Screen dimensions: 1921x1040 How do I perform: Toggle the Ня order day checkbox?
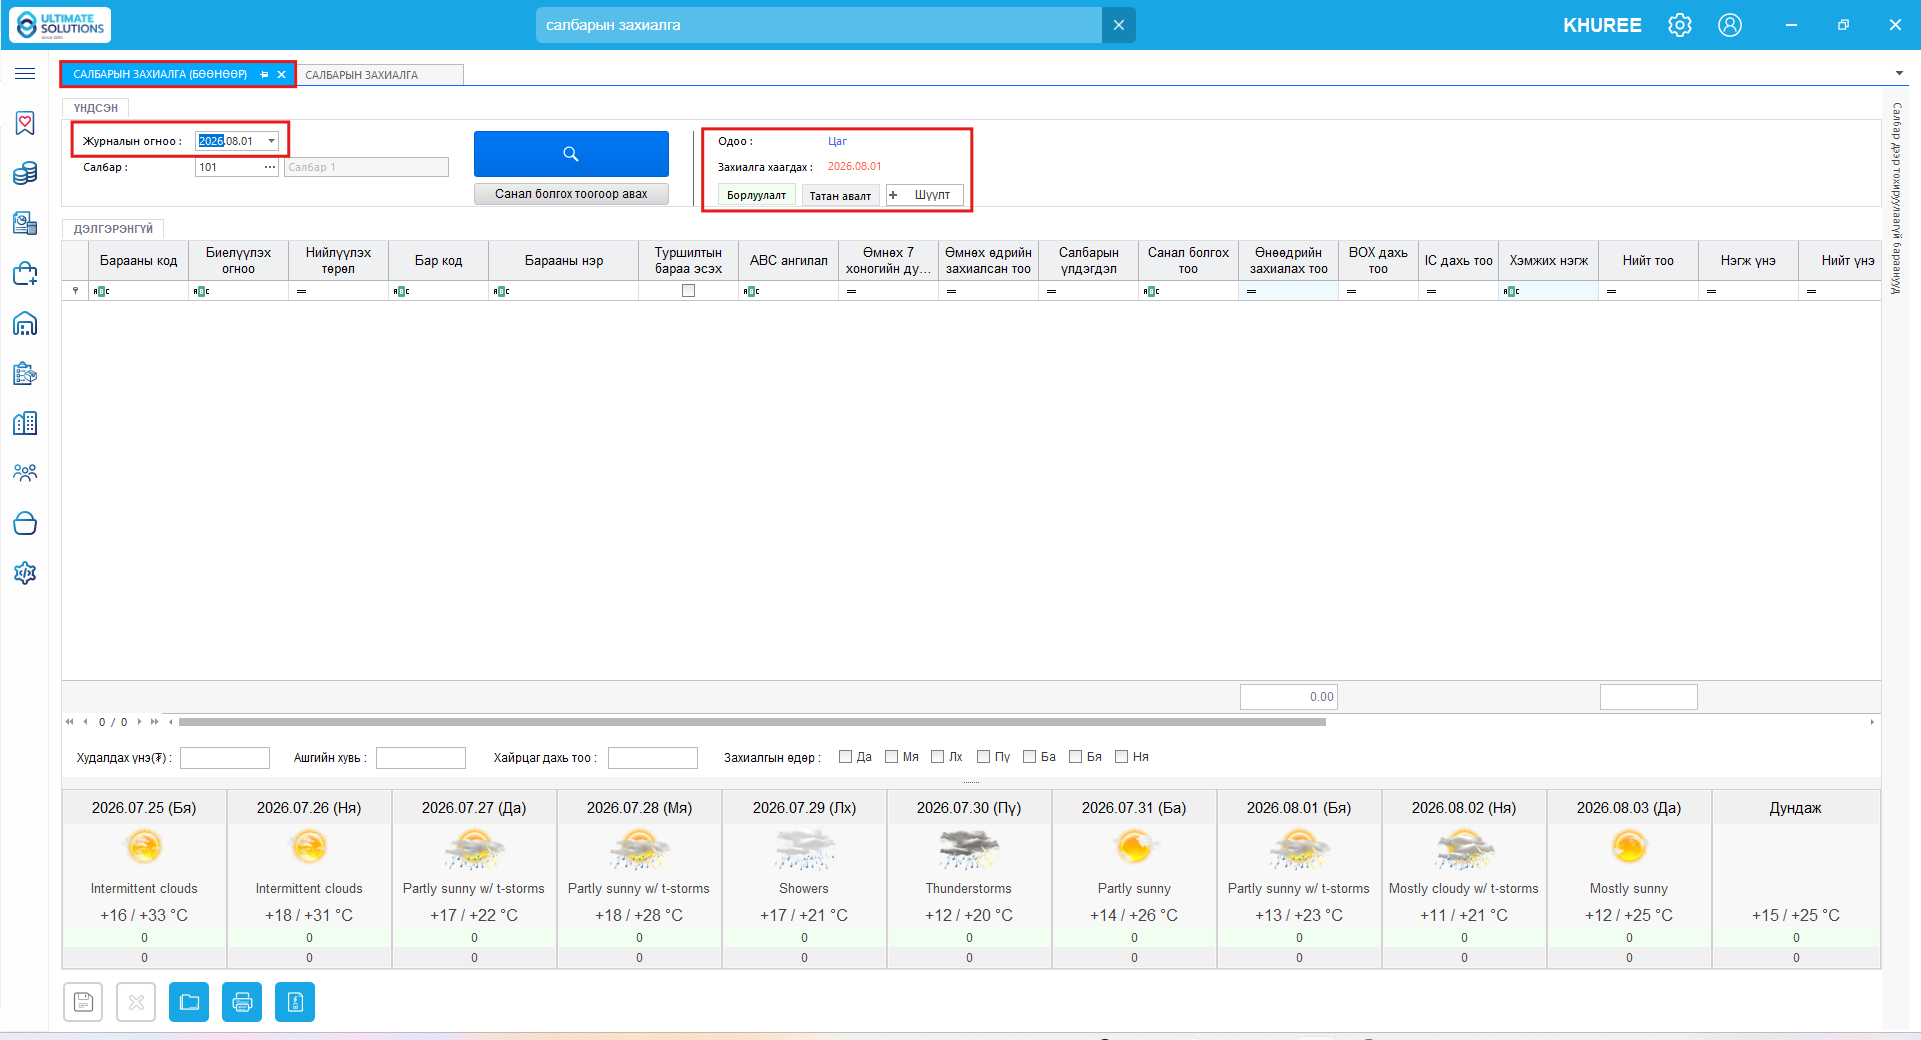click(x=1121, y=757)
